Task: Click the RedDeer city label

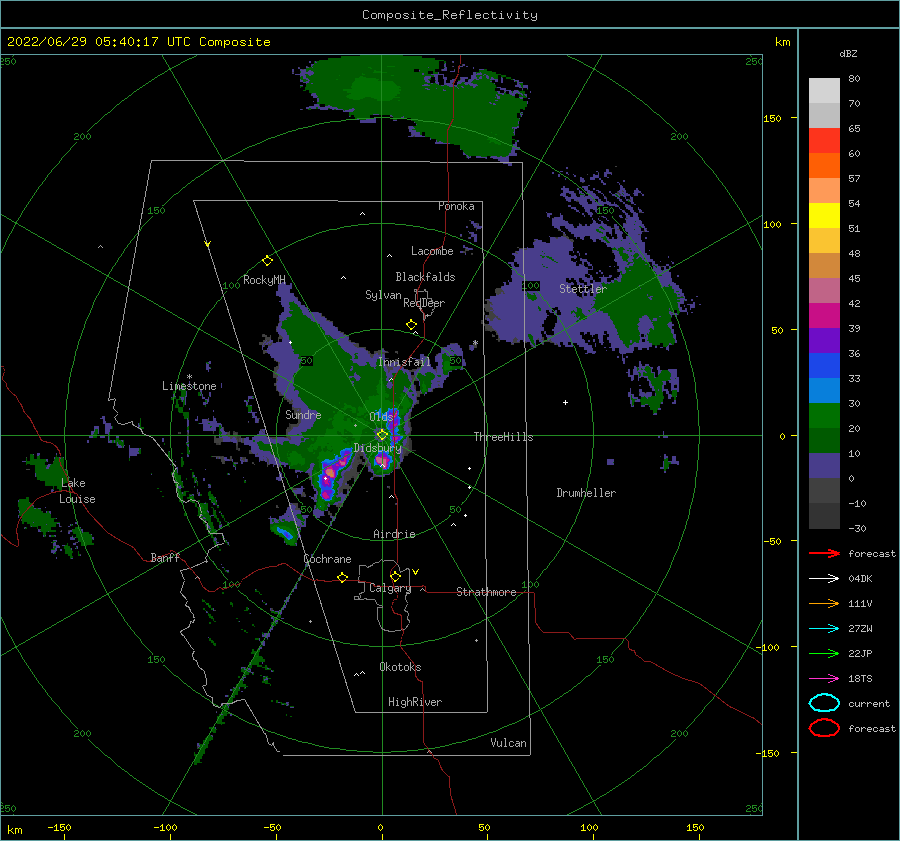Action: tap(424, 303)
